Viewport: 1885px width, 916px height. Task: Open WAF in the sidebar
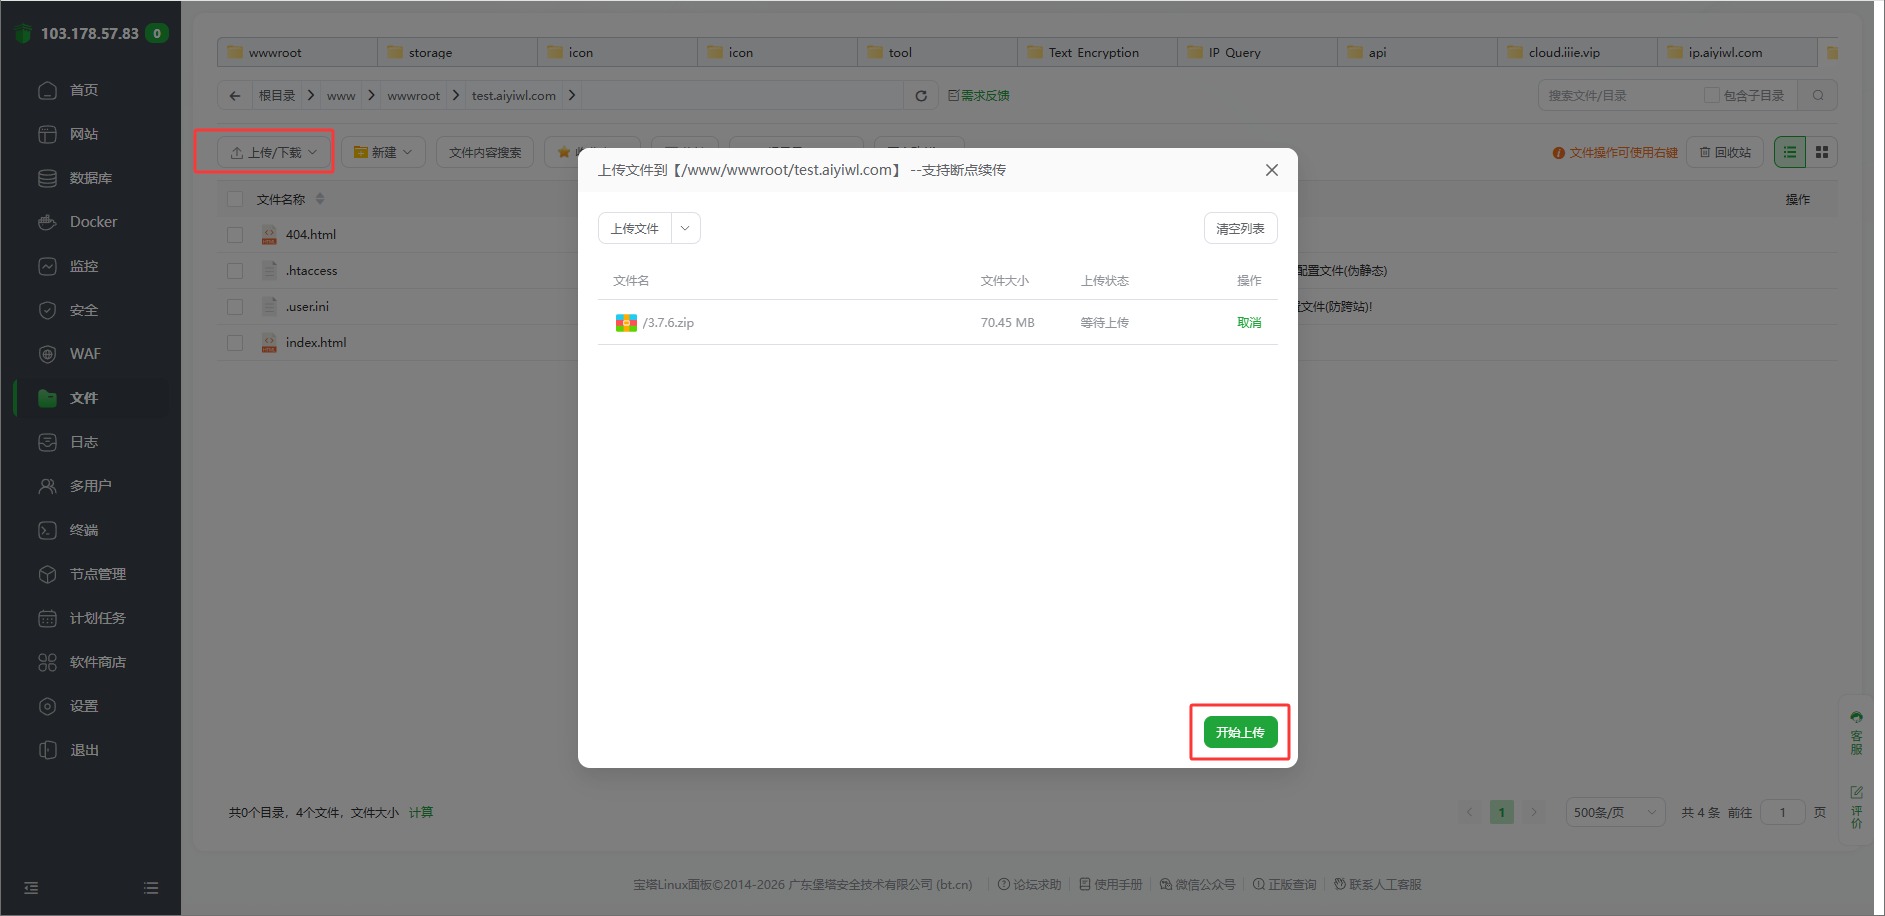(x=85, y=354)
